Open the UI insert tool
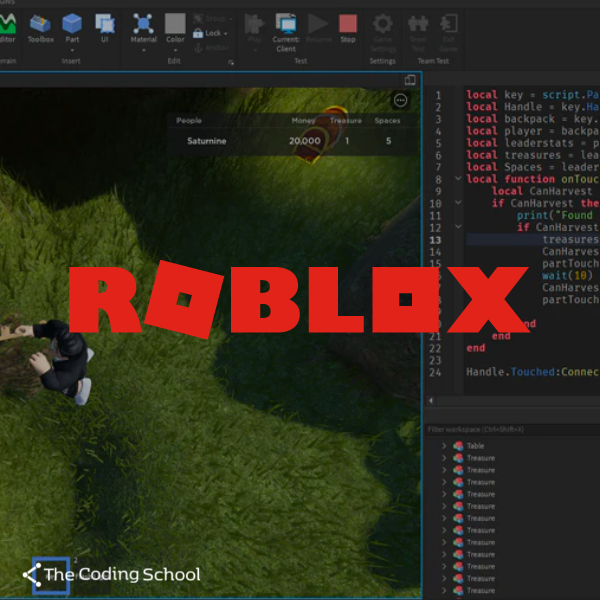The width and height of the screenshot is (600, 600). pos(104,24)
